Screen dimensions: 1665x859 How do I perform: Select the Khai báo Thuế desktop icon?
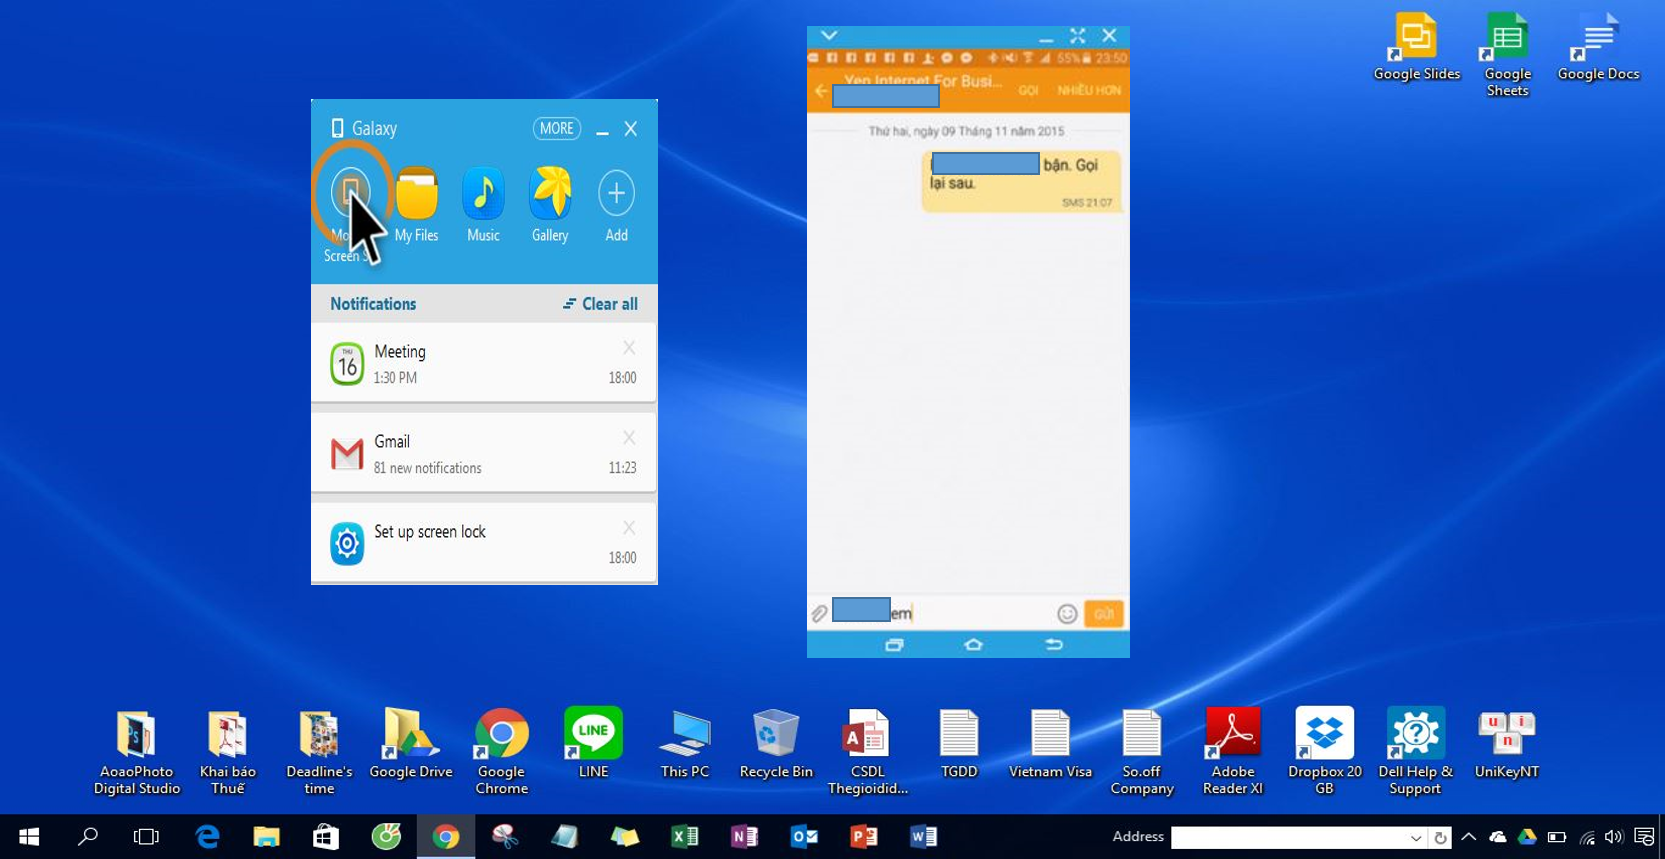click(228, 752)
